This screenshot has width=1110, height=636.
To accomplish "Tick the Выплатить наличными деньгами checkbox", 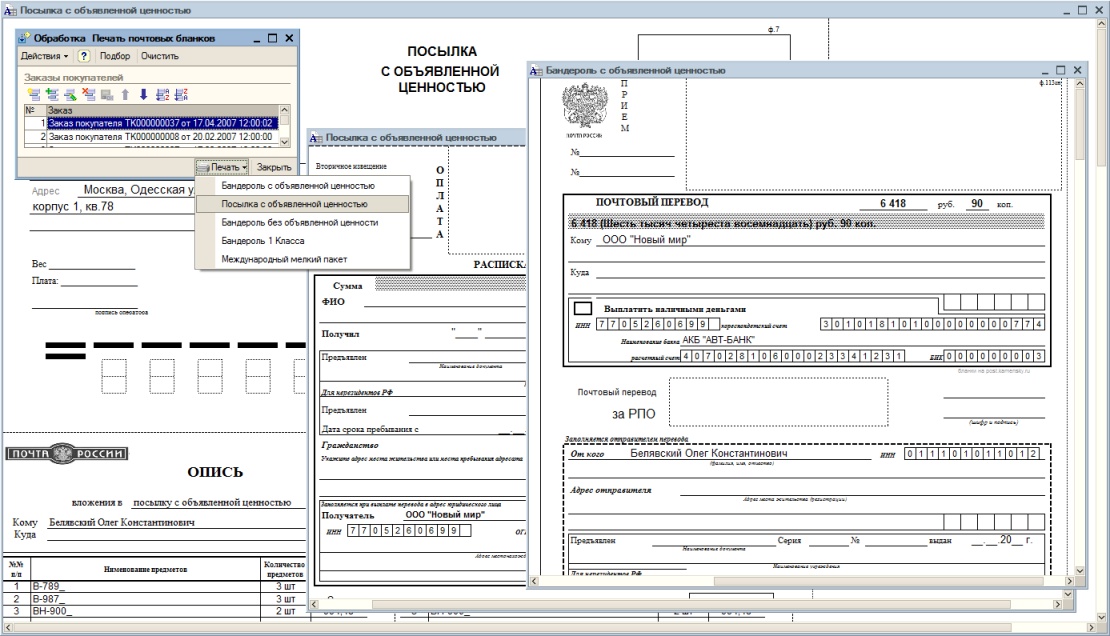I will pyautogui.click(x=583, y=309).
